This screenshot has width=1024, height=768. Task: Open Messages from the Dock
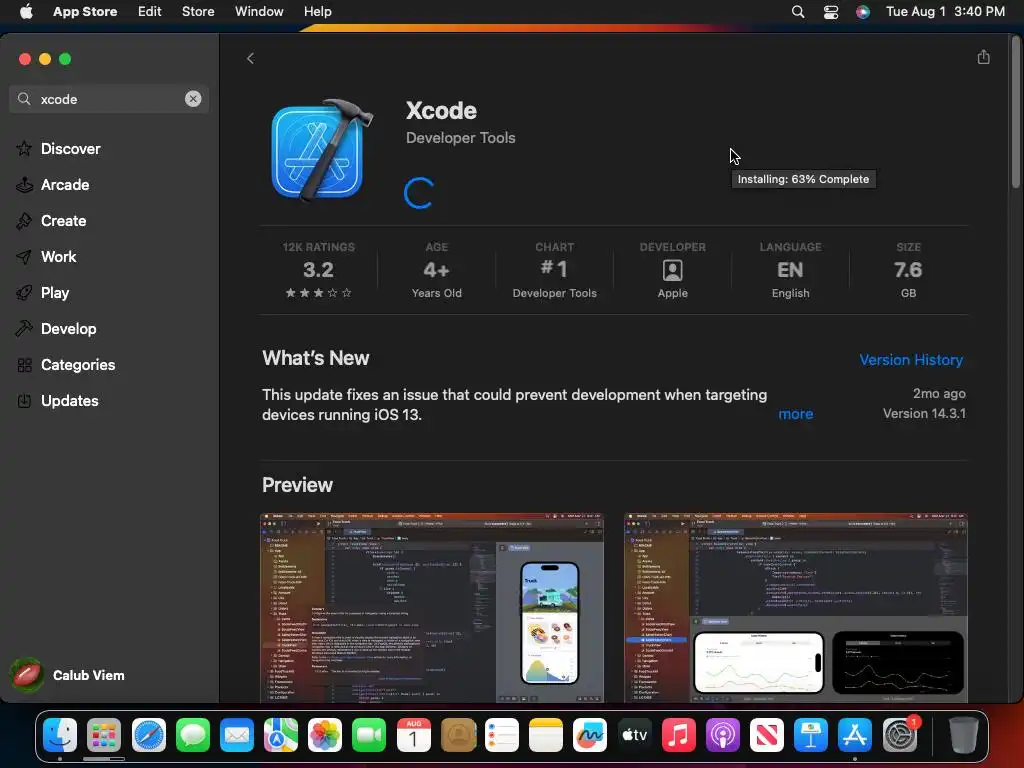point(193,735)
